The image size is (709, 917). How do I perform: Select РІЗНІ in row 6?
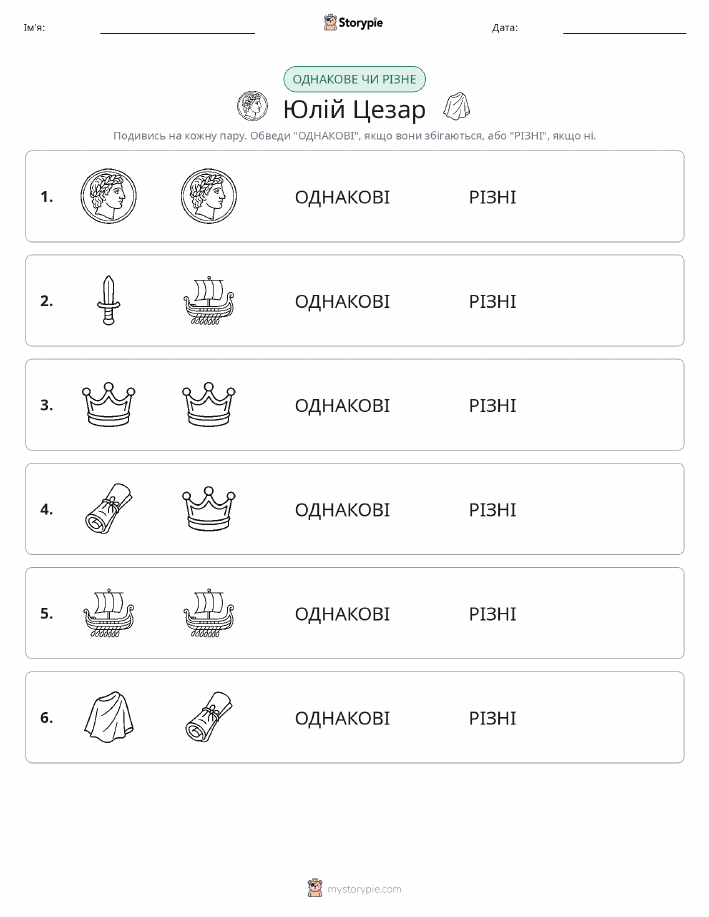click(x=493, y=718)
